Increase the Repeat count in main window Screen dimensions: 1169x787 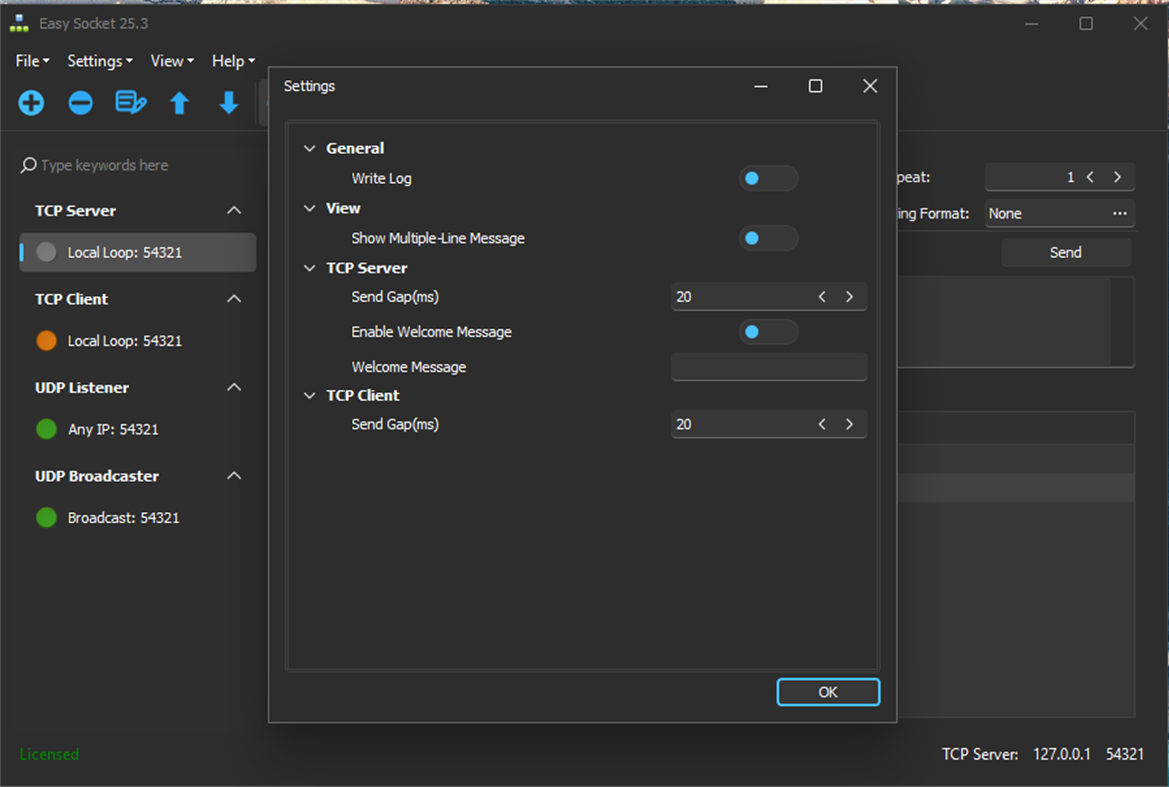[x=1117, y=177]
